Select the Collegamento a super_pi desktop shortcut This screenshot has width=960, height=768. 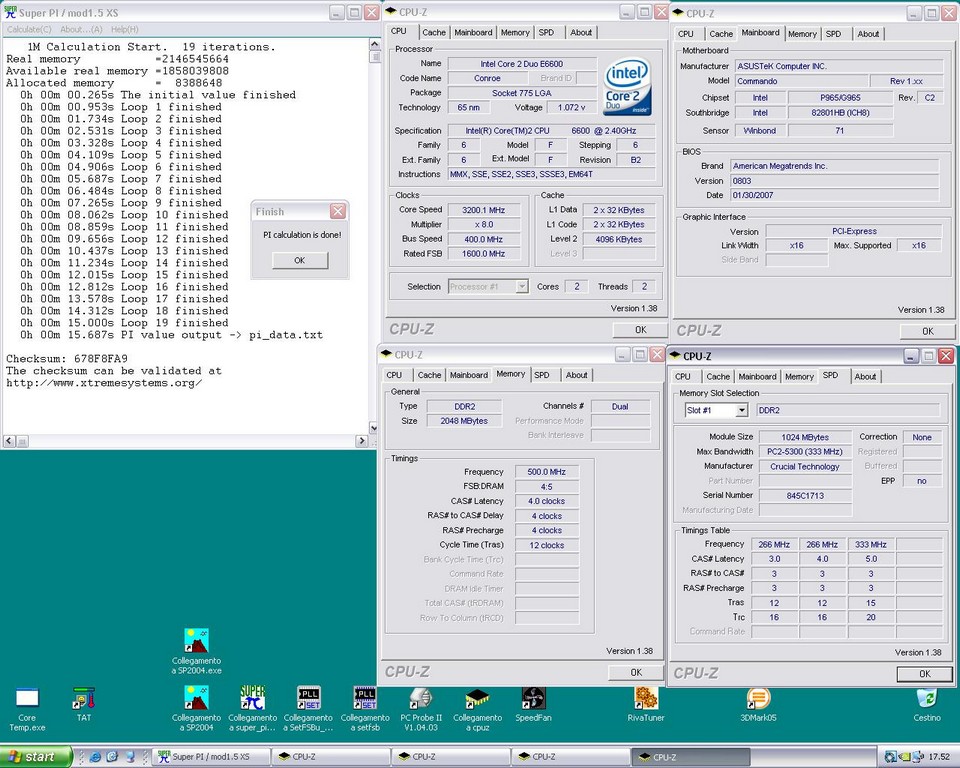[252, 709]
